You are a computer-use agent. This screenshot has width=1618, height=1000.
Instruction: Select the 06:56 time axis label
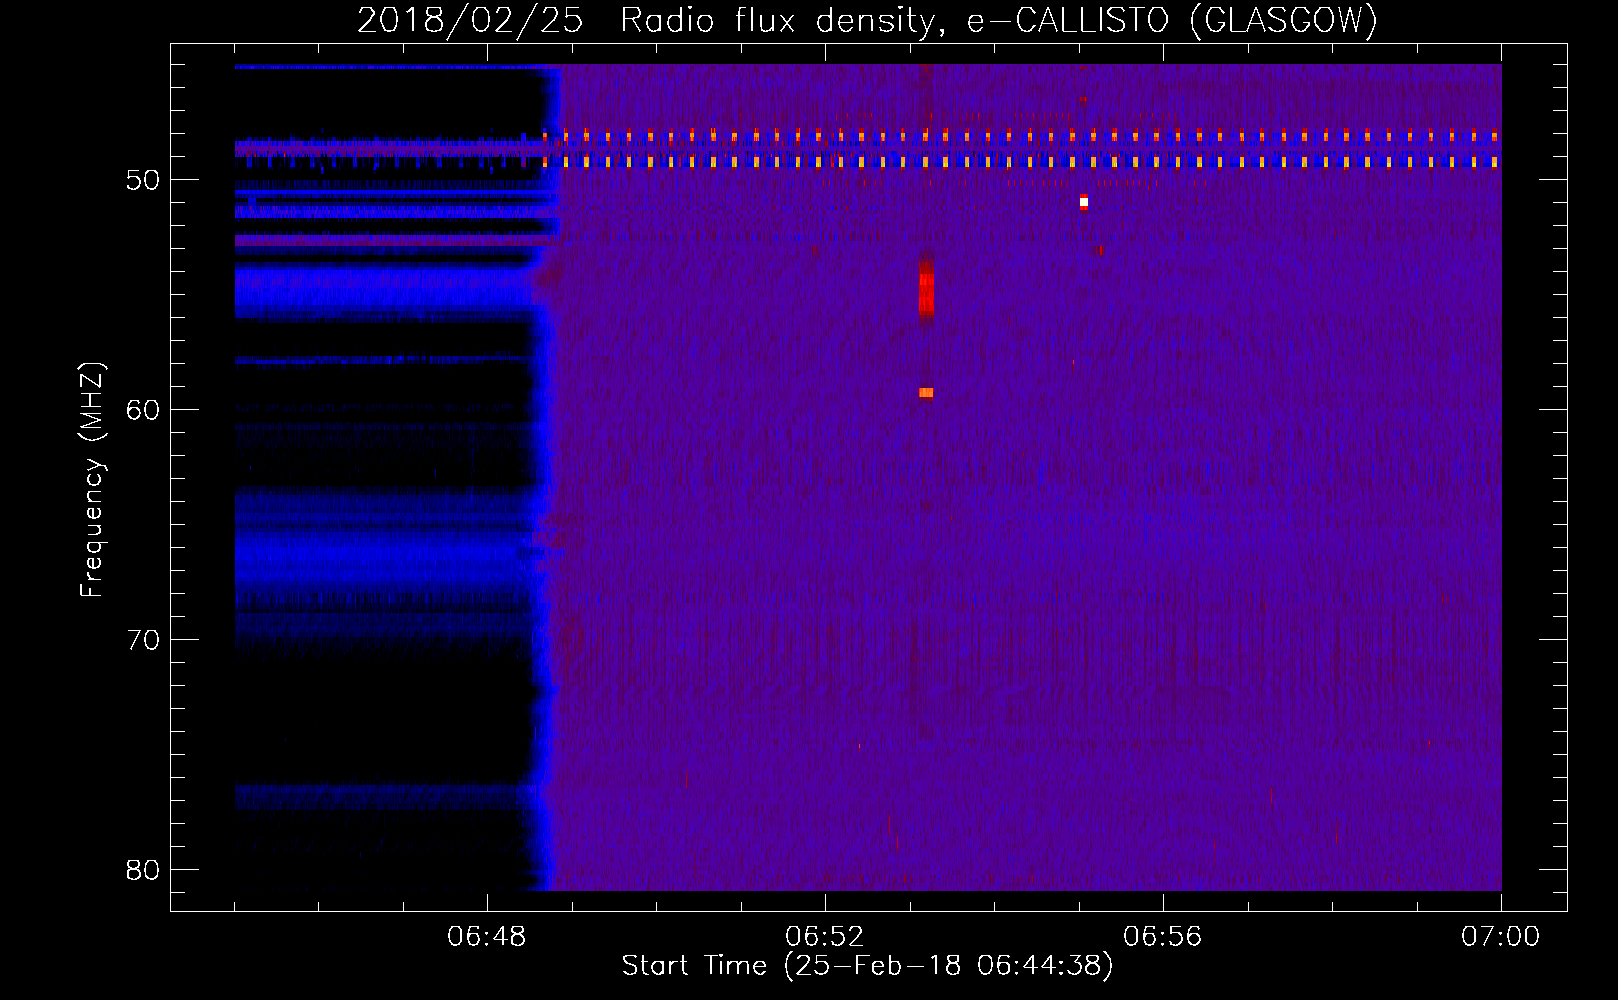coord(1162,937)
